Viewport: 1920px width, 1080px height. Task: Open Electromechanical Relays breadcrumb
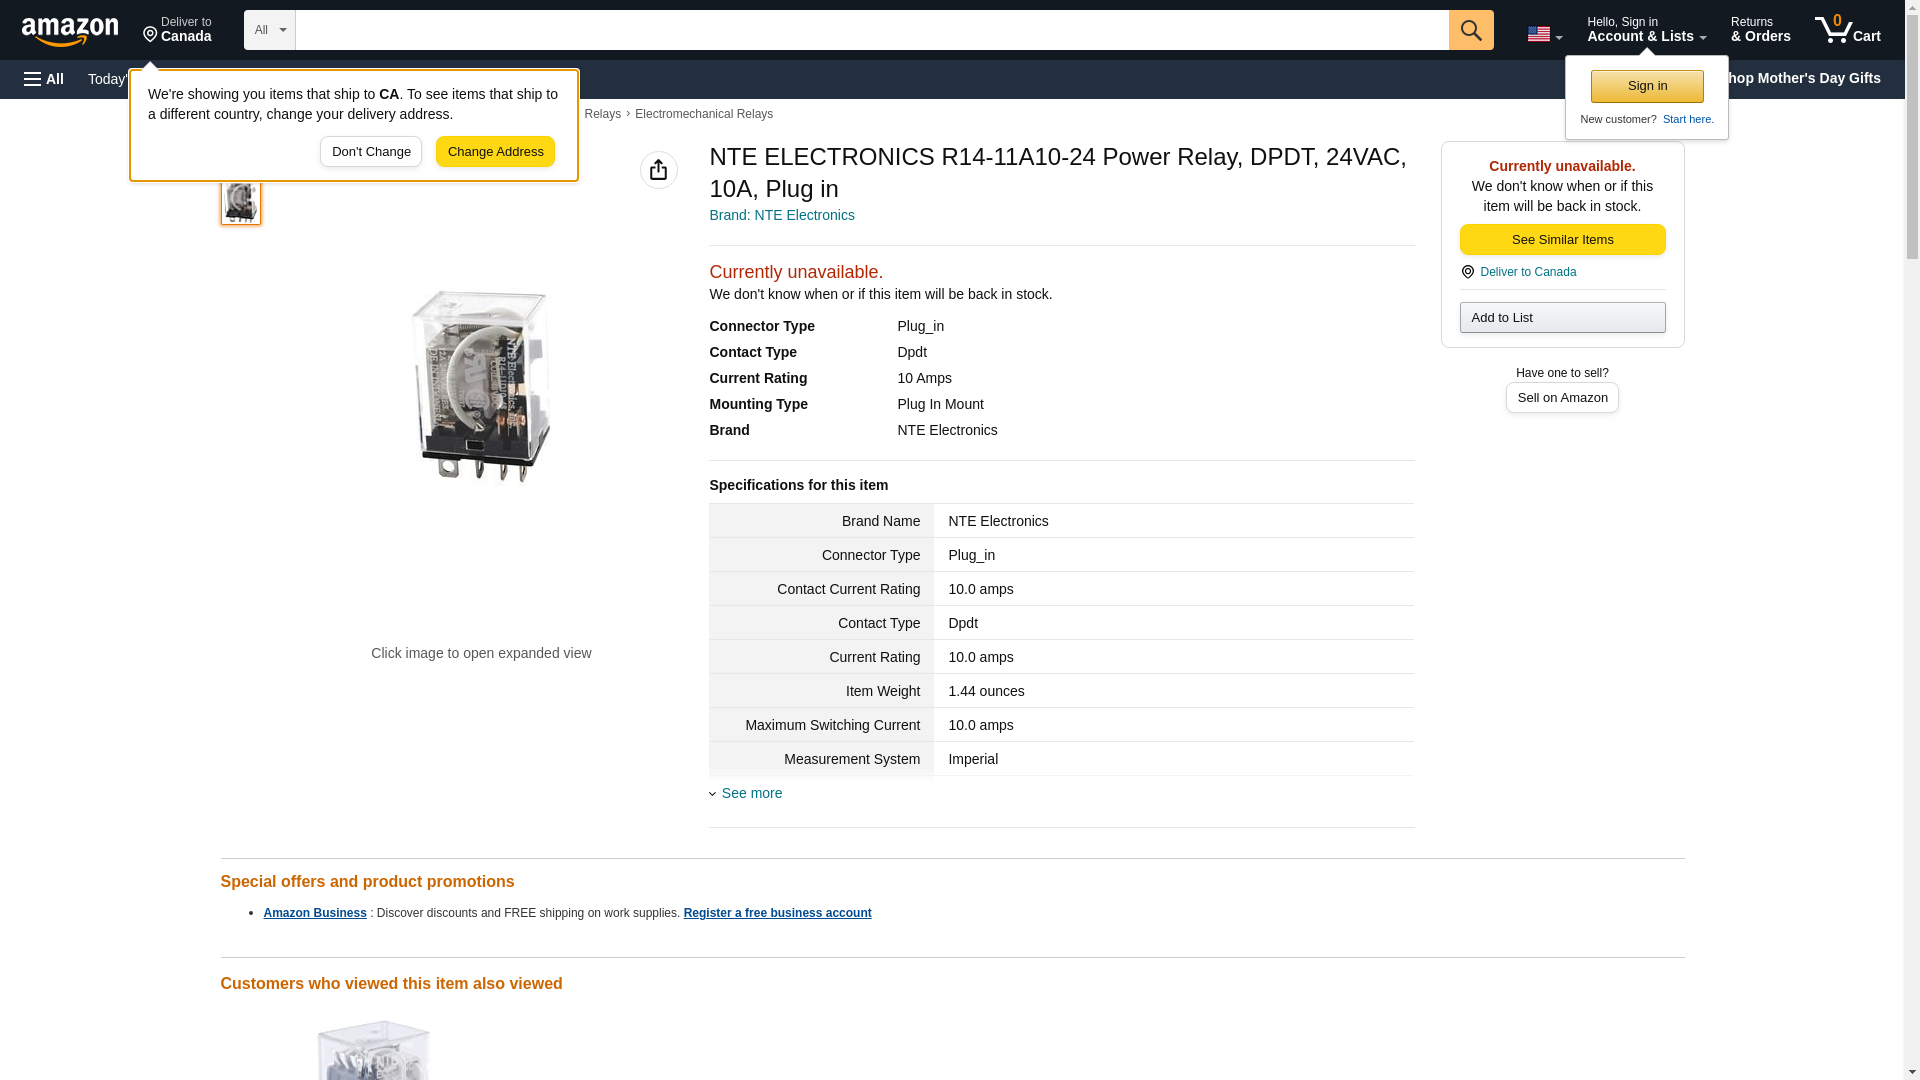click(x=703, y=114)
